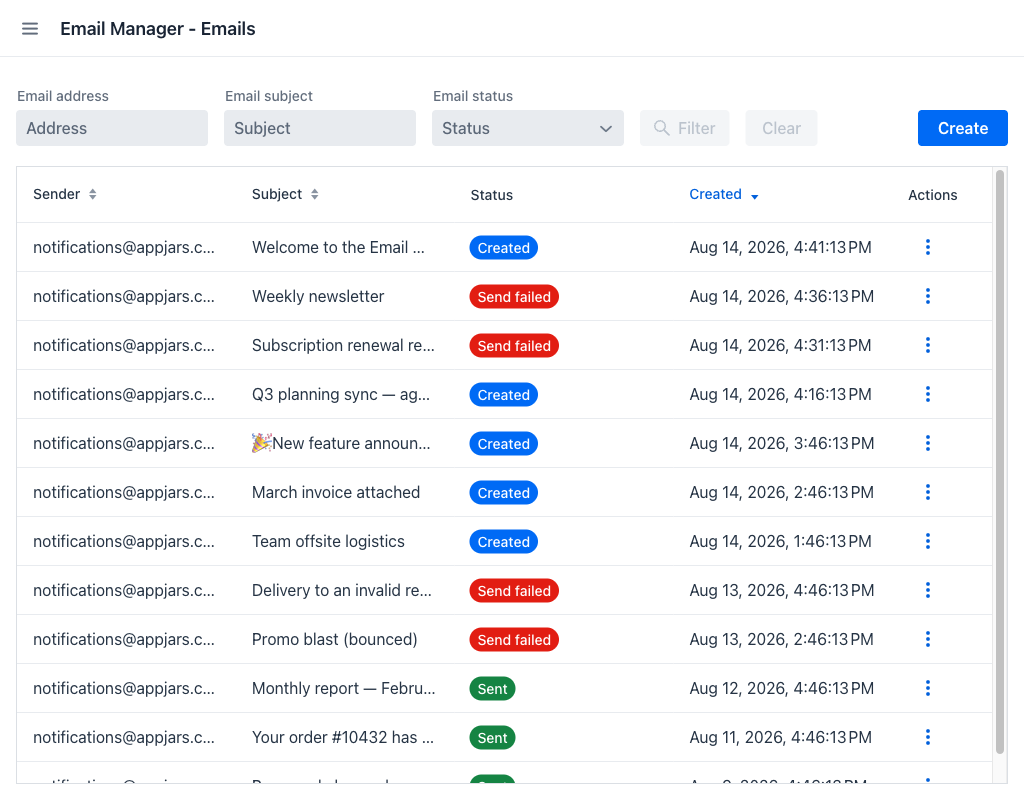This screenshot has width=1024, height=800.
Task: Open actions menu for New feature announcement row
Action: 927,443
